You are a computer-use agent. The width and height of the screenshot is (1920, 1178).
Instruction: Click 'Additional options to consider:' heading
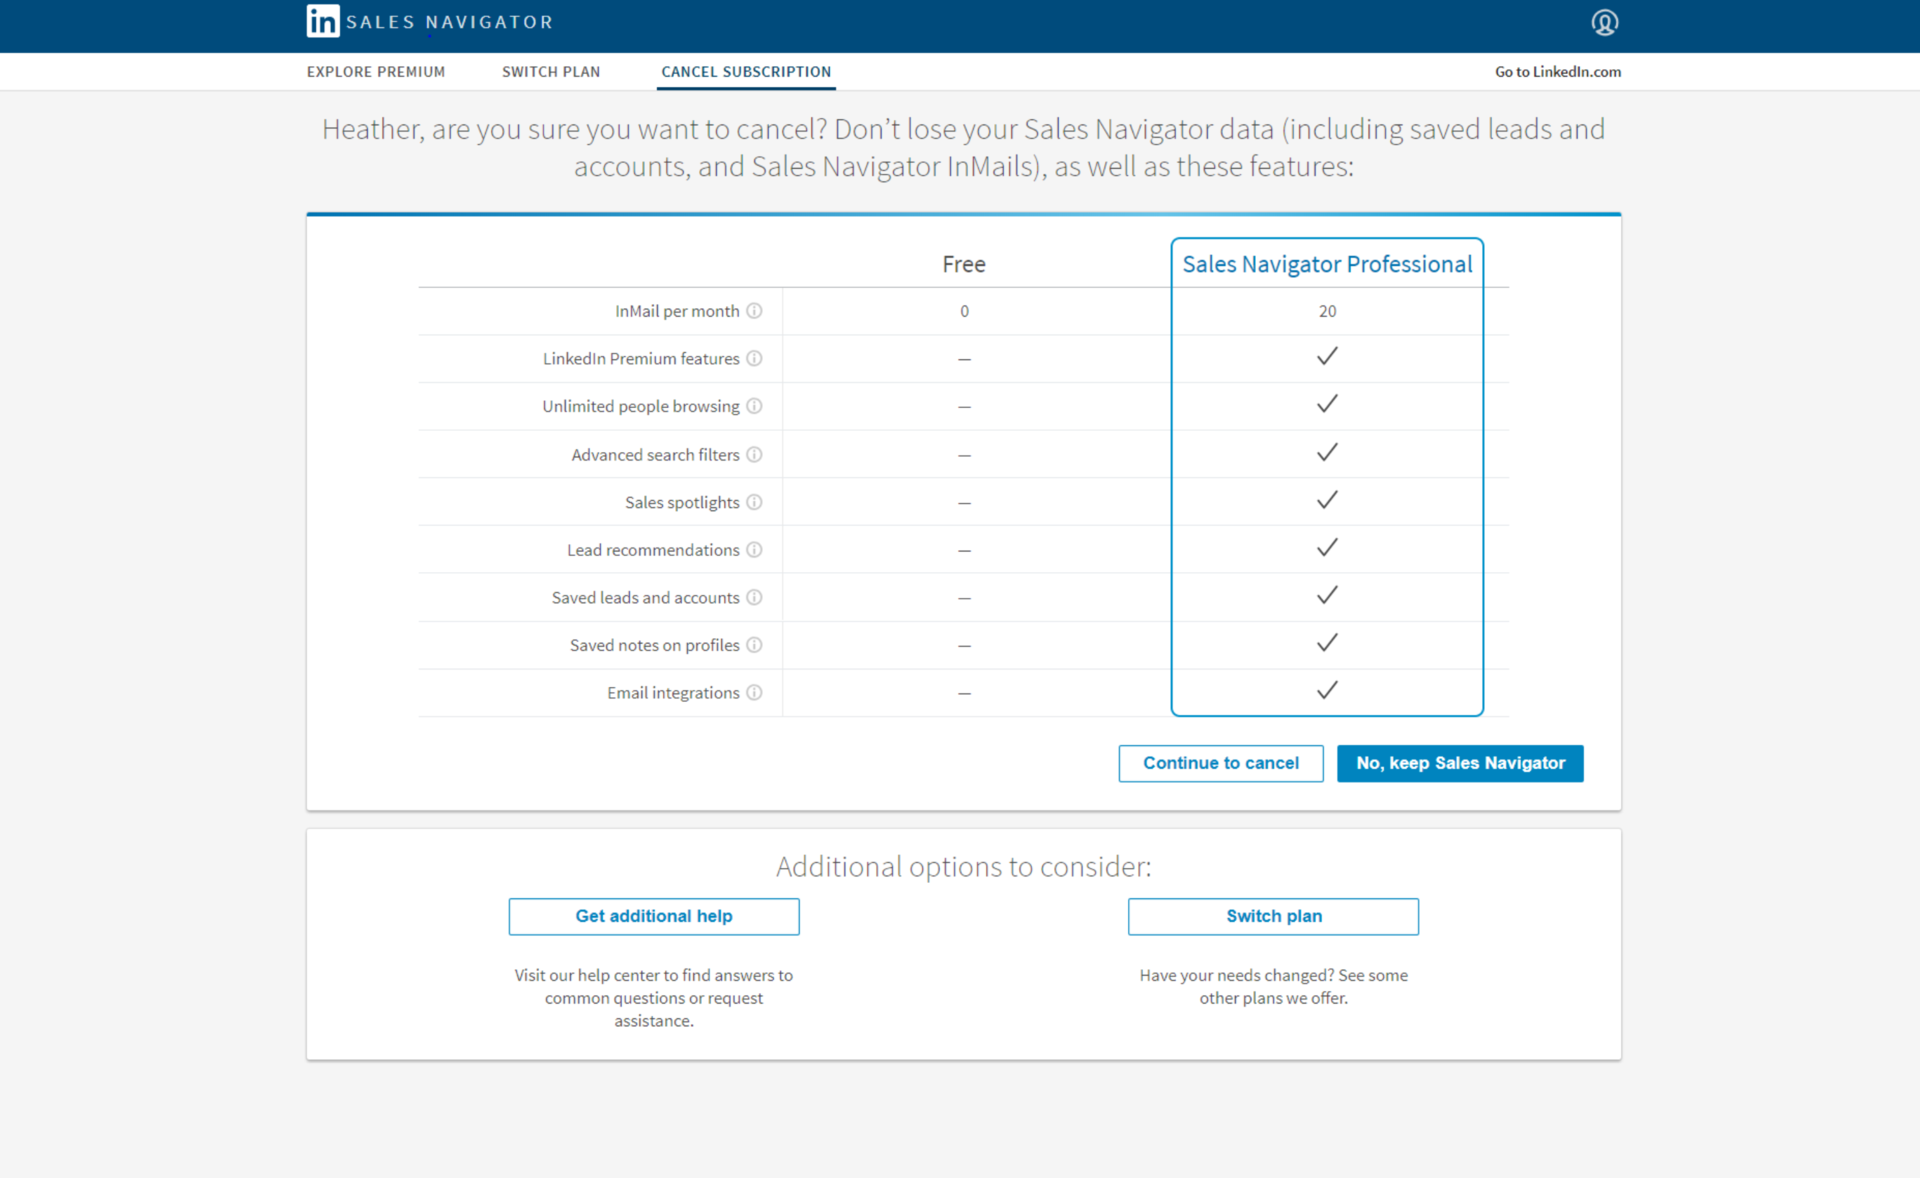(x=964, y=866)
